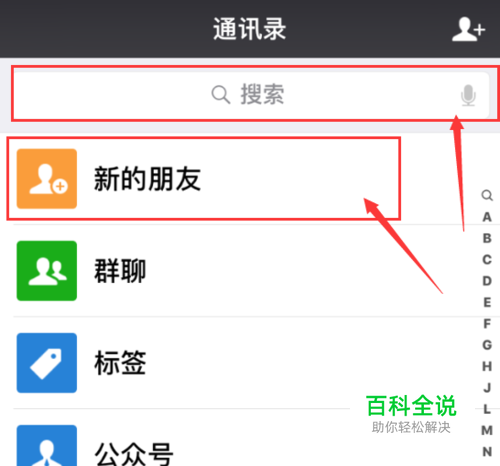Jump to letter D in index
The height and width of the screenshot is (466, 500).
click(x=487, y=281)
